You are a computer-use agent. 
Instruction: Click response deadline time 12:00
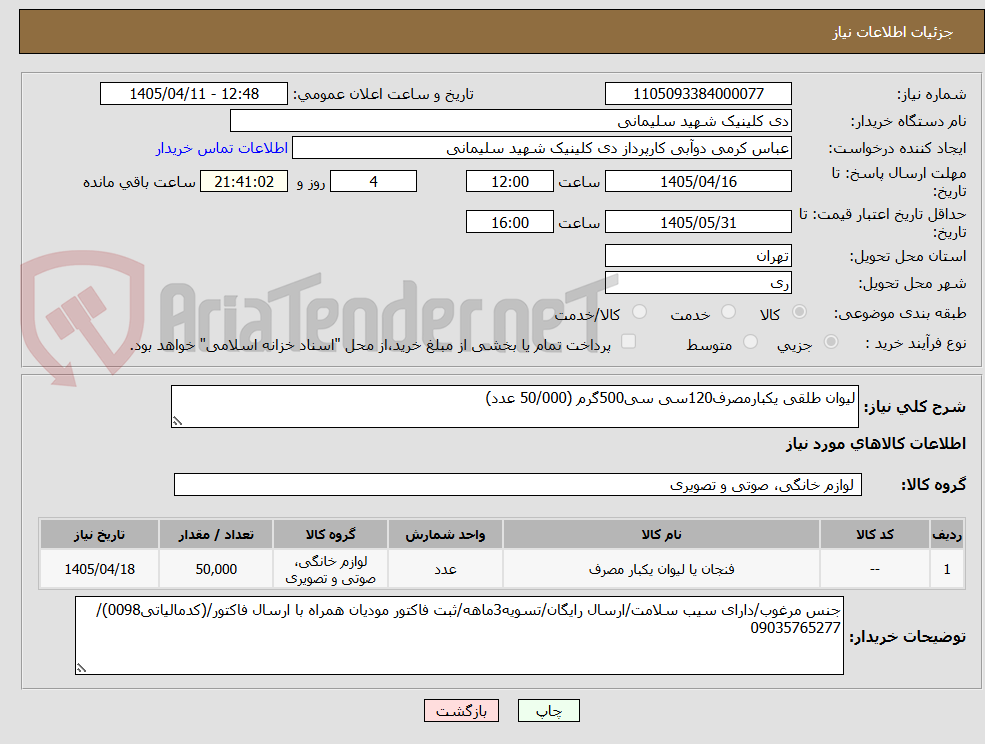pyautogui.click(x=509, y=182)
